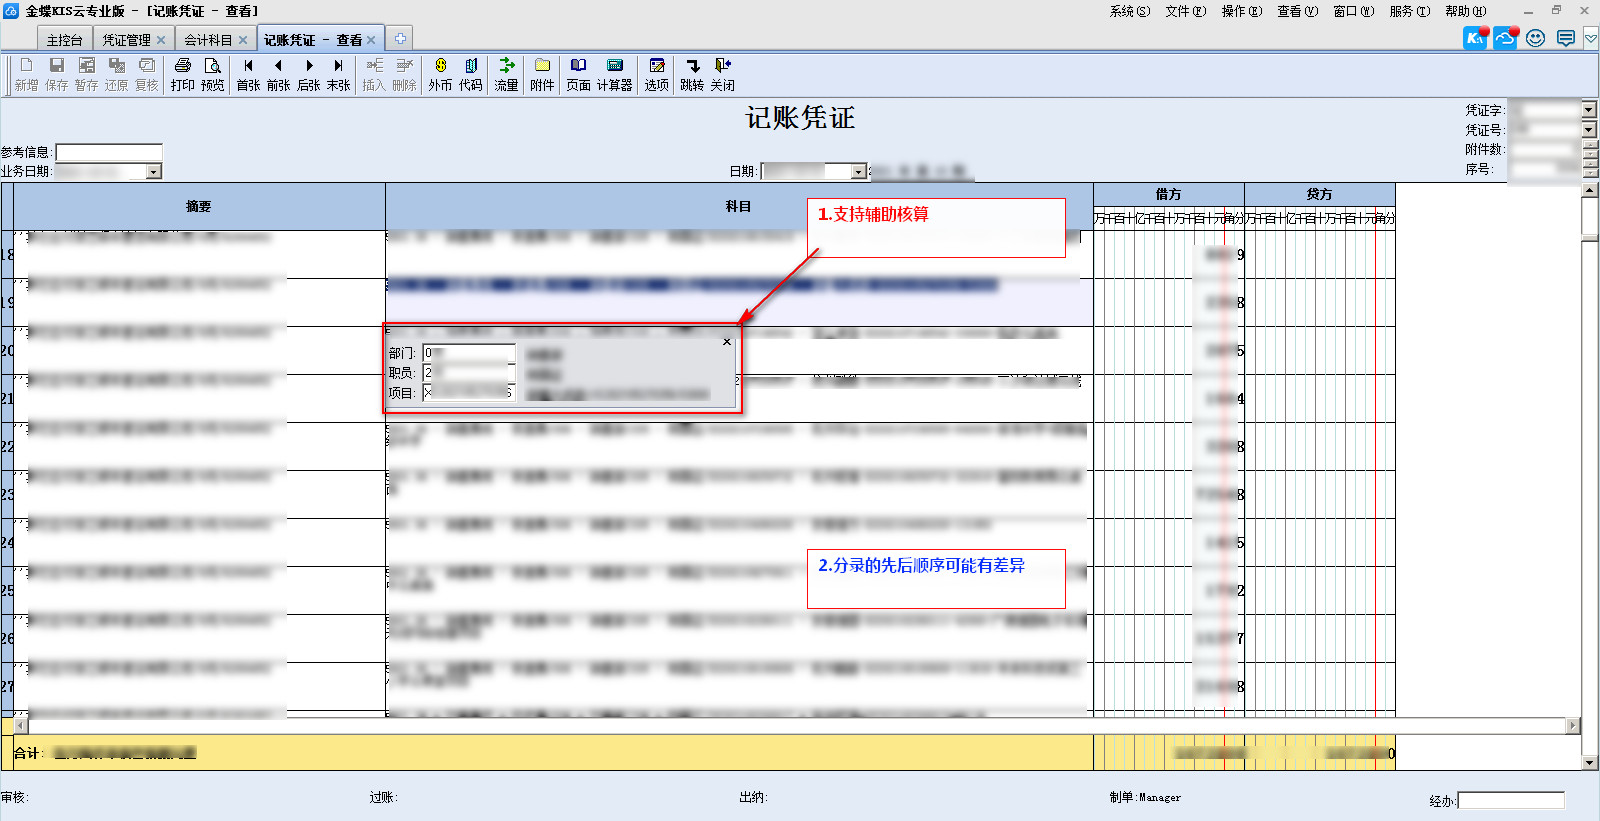This screenshot has width=1600, height=821.
Task: Click the cloud service notification icon
Action: tap(1505, 38)
